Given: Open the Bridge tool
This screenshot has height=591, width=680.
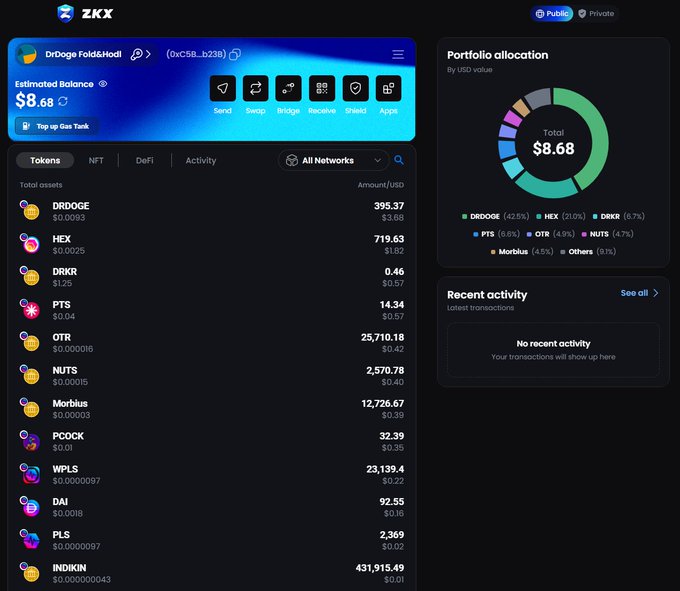Looking at the screenshot, I should 288,88.
